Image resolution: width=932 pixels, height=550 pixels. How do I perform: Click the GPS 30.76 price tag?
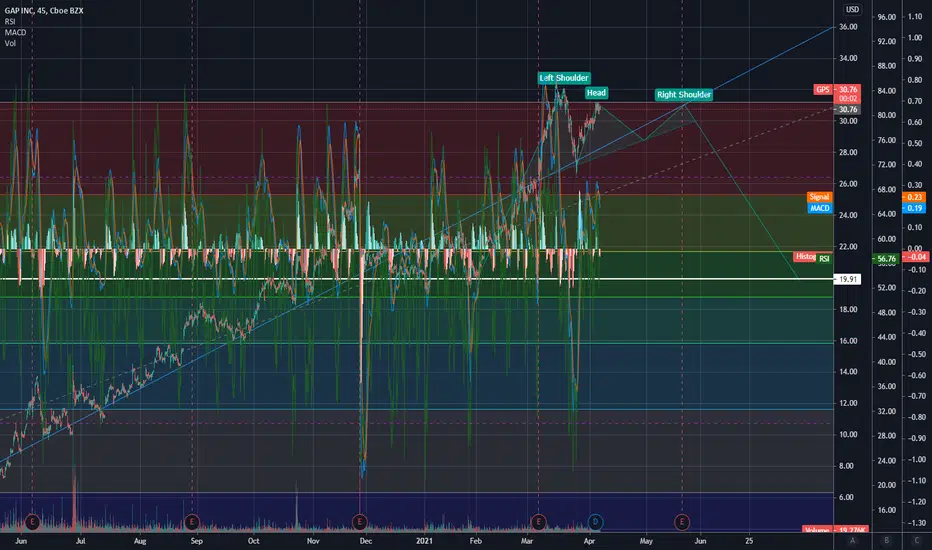[837, 90]
